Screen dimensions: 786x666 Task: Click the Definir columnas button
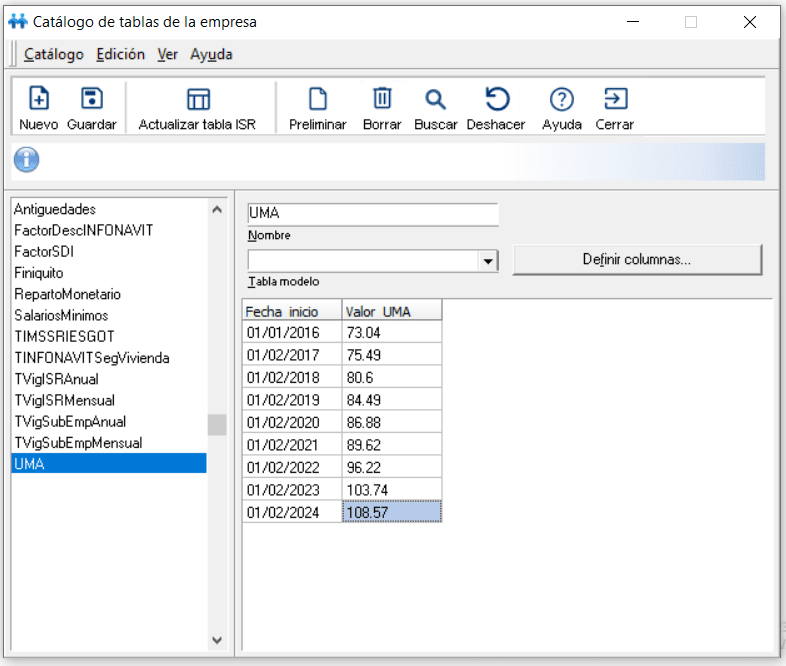pyautogui.click(x=637, y=260)
